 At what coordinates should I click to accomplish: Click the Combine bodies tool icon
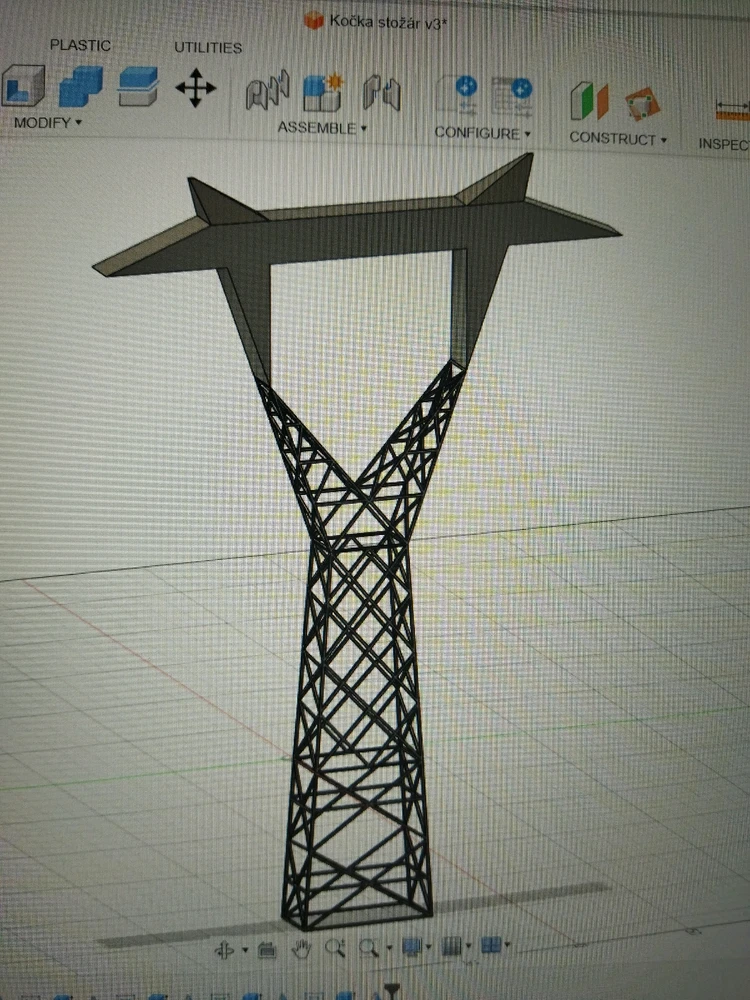pos(80,88)
